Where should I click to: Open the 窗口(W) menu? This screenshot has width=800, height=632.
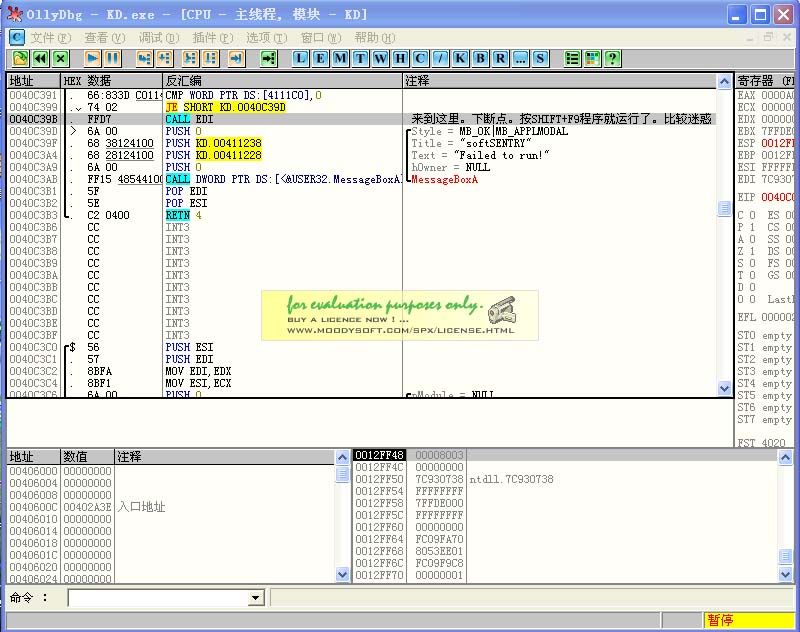(x=321, y=38)
